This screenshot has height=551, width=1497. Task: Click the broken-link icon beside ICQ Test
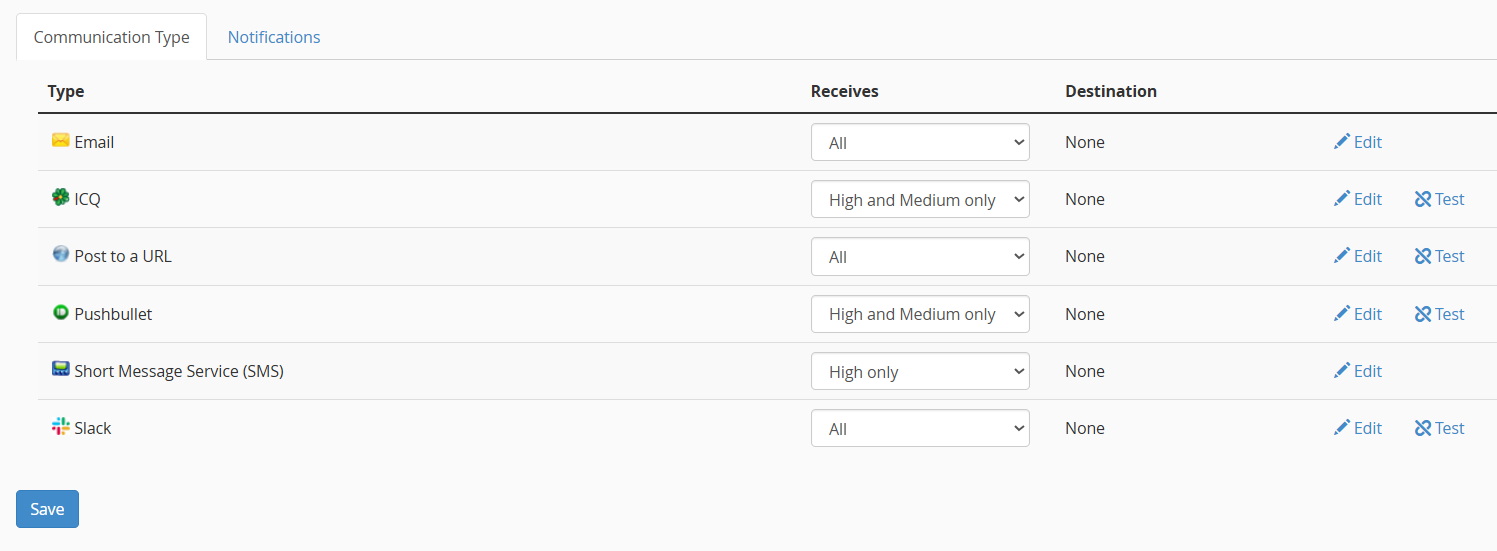tap(1423, 199)
